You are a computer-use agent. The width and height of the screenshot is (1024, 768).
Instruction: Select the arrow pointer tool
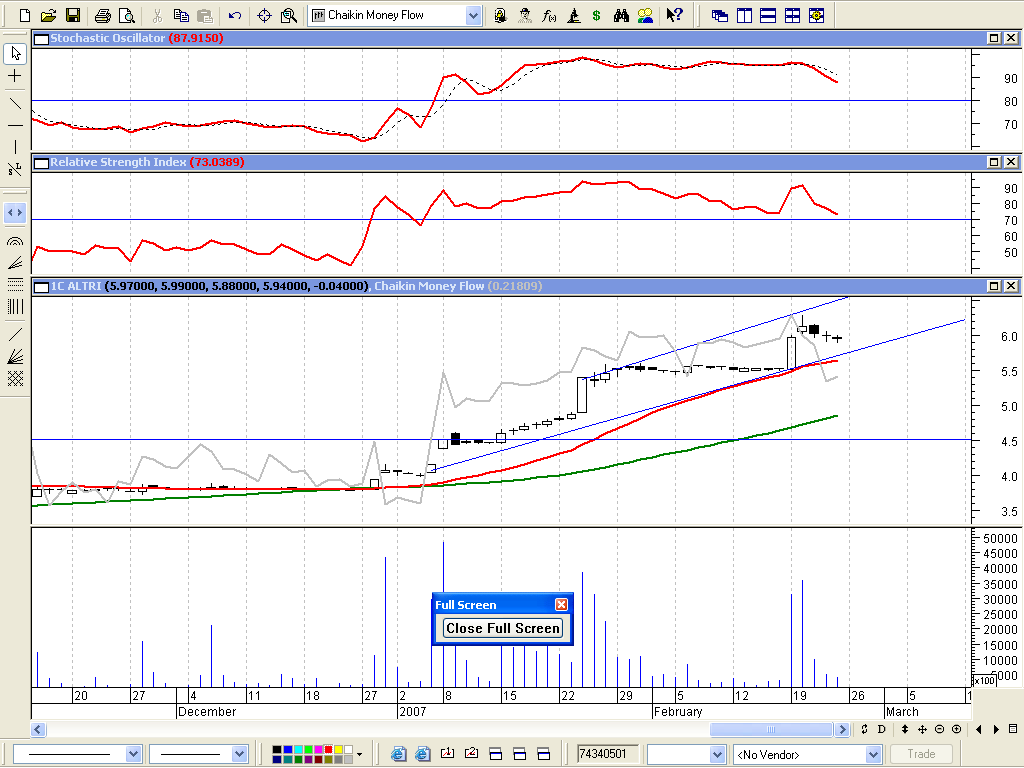coord(15,54)
